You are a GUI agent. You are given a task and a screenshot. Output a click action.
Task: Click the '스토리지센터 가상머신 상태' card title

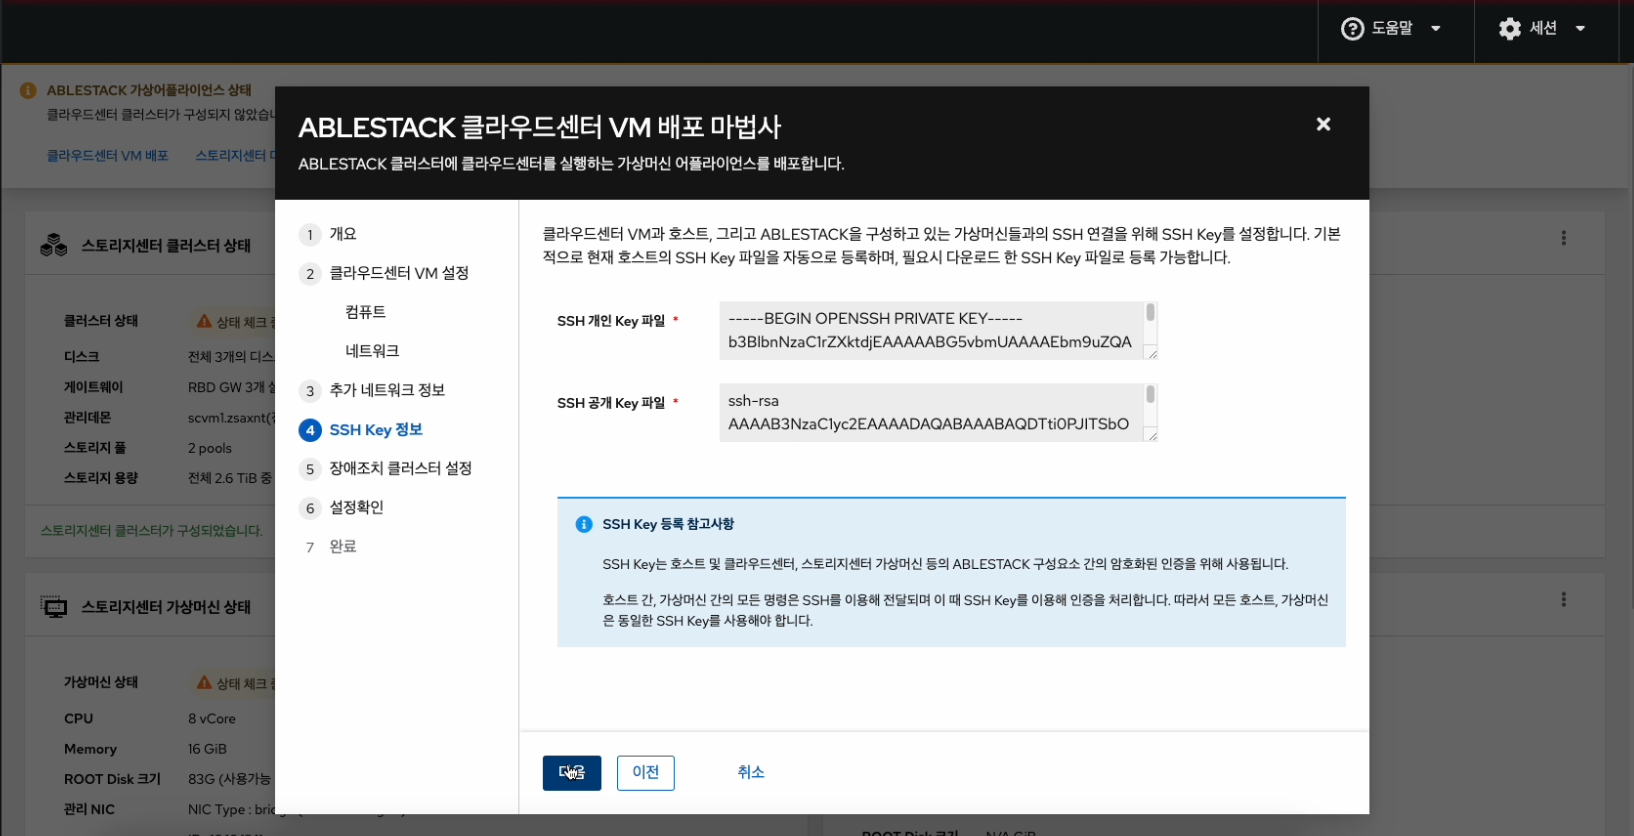pyautogui.click(x=166, y=607)
